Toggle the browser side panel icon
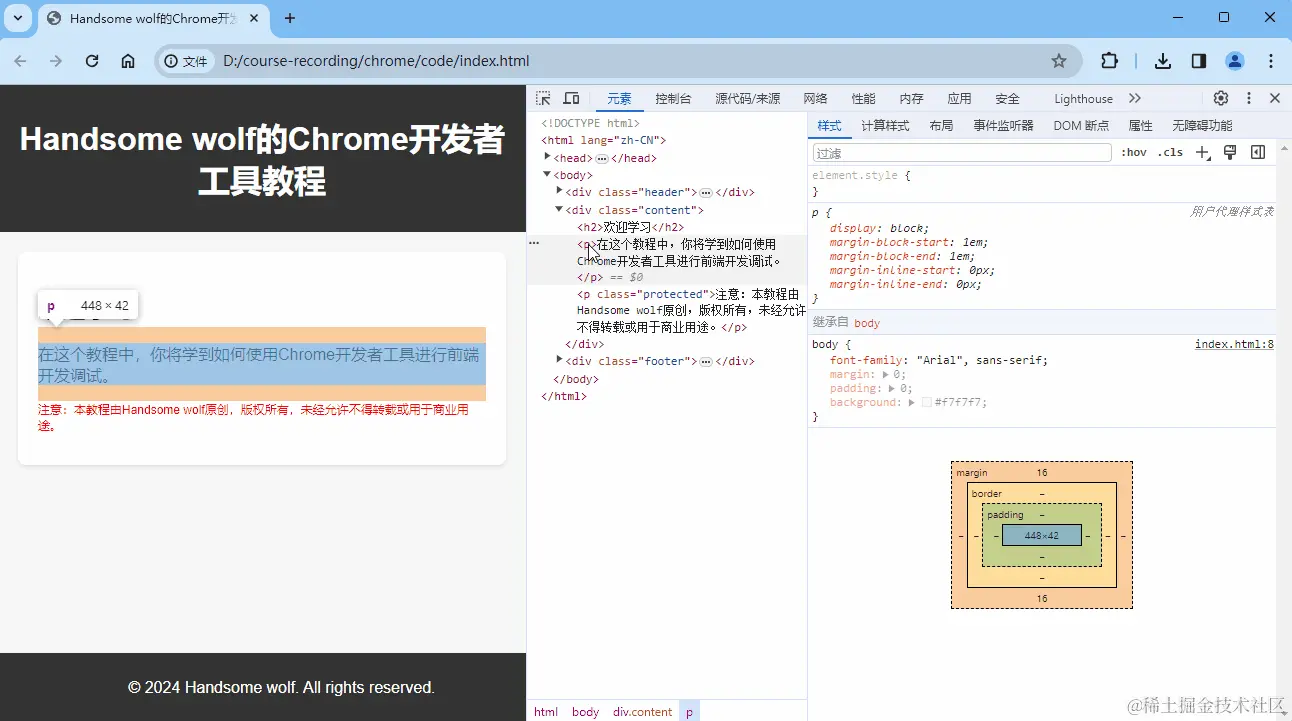The height and width of the screenshot is (721, 1292). tap(1199, 61)
